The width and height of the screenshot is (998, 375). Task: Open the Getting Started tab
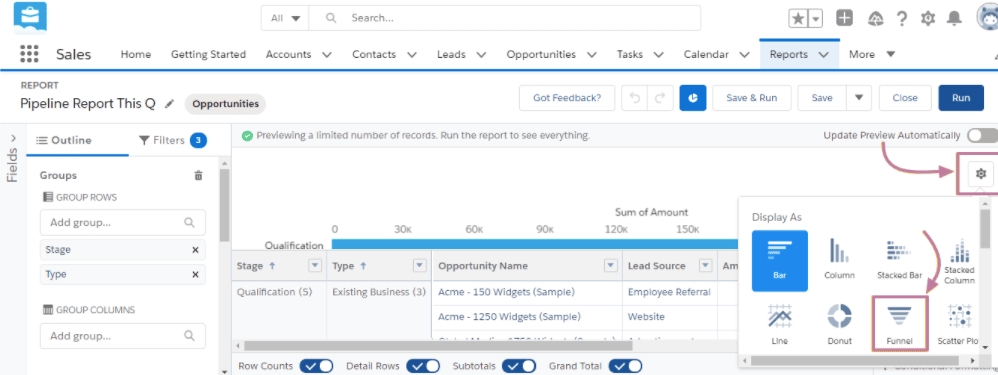208,55
